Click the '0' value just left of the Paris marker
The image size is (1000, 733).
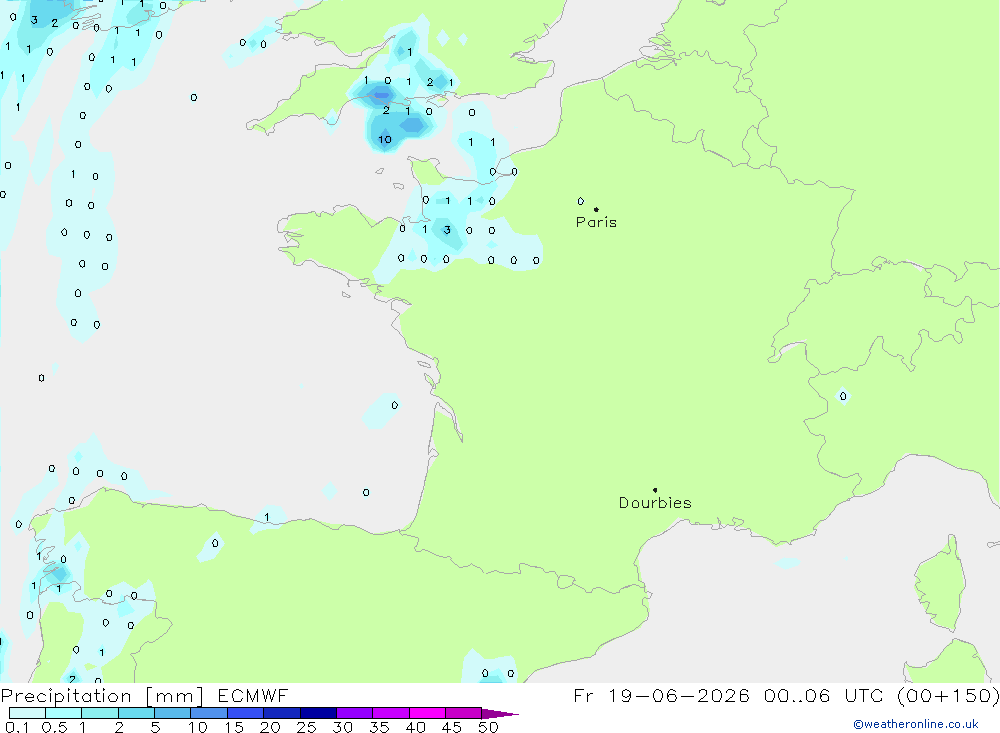click(x=580, y=201)
